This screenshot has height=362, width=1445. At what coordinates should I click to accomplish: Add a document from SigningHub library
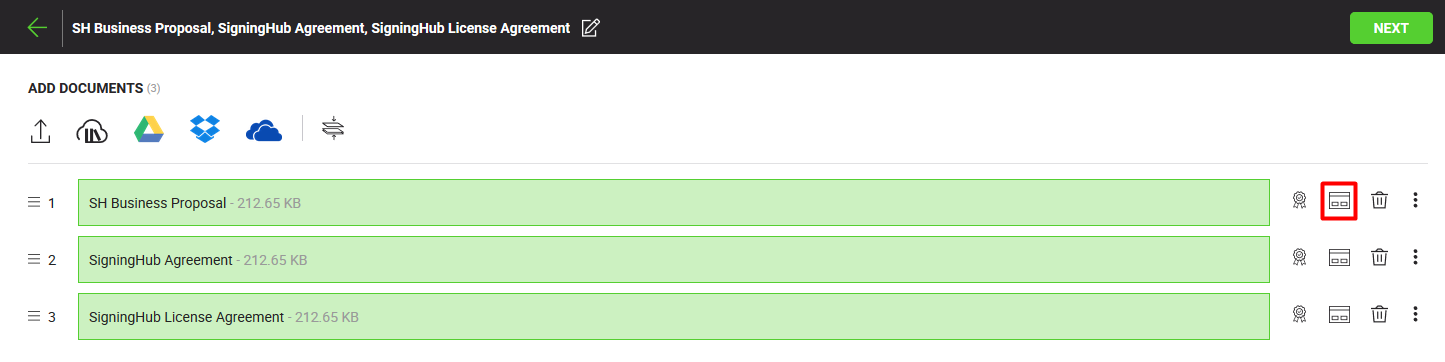click(92, 130)
